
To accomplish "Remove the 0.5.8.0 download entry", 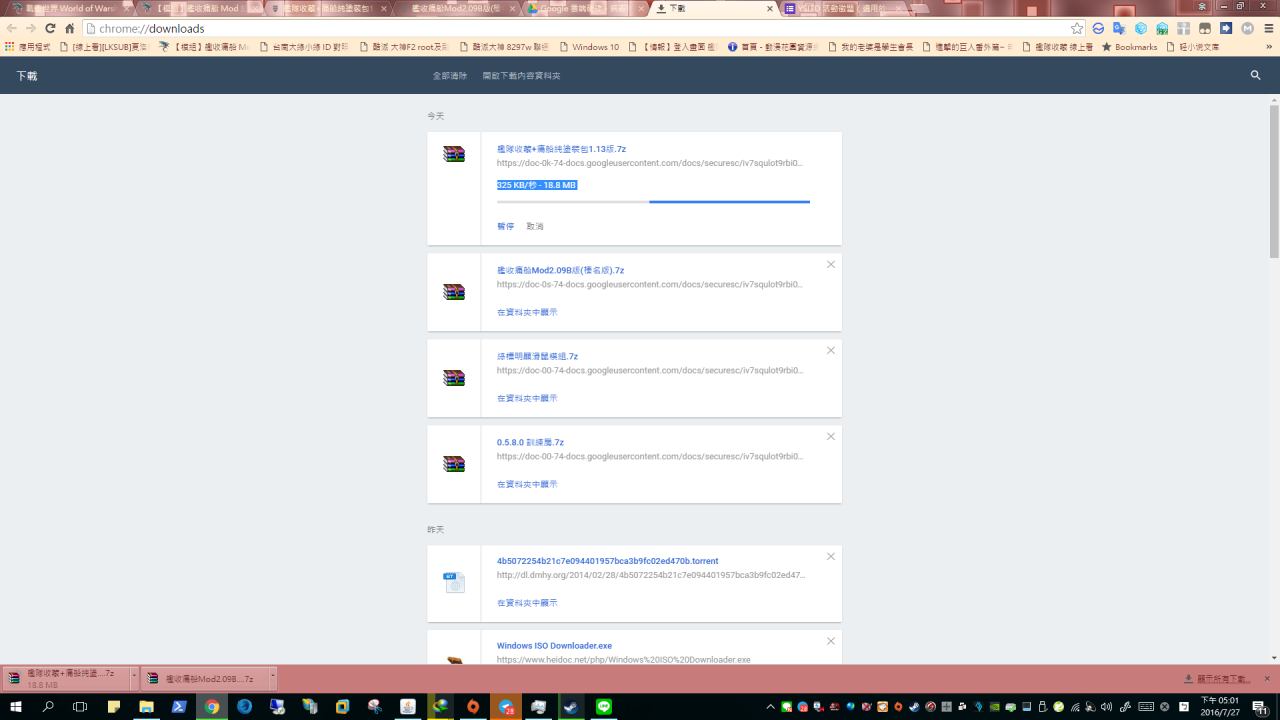I will [x=830, y=437].
